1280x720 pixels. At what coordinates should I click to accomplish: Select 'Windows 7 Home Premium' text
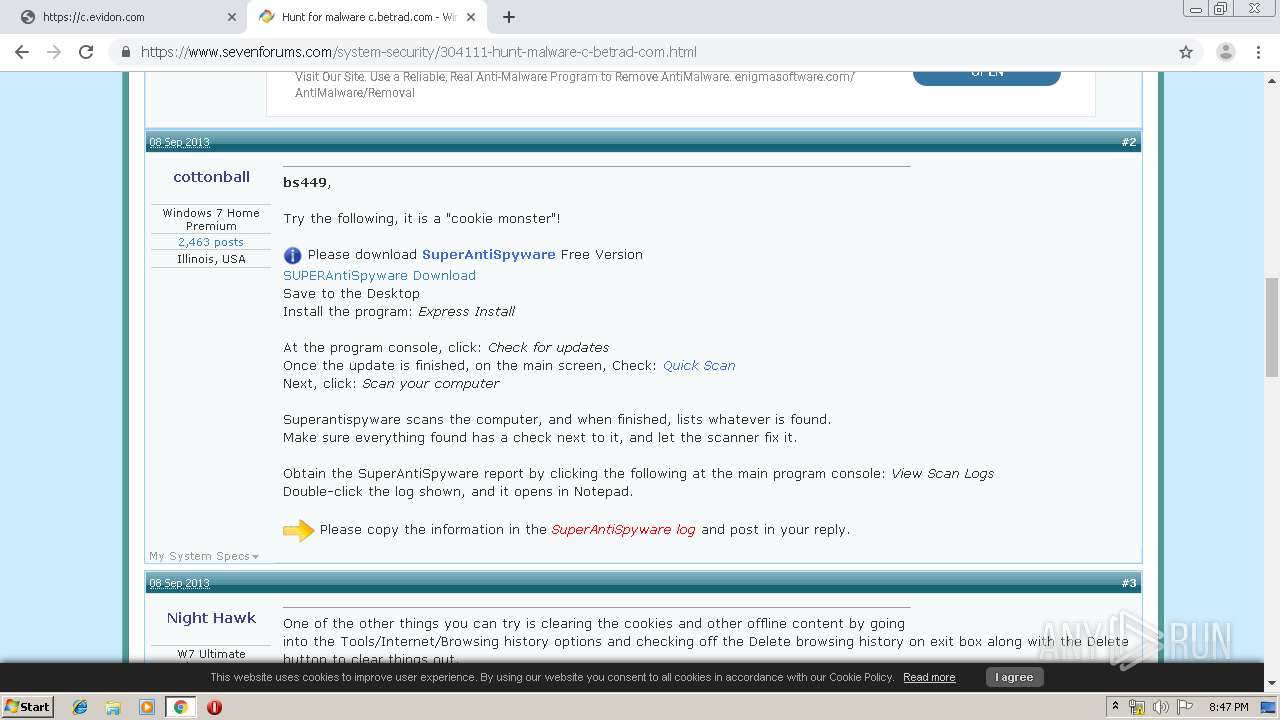tap(211, 220)
